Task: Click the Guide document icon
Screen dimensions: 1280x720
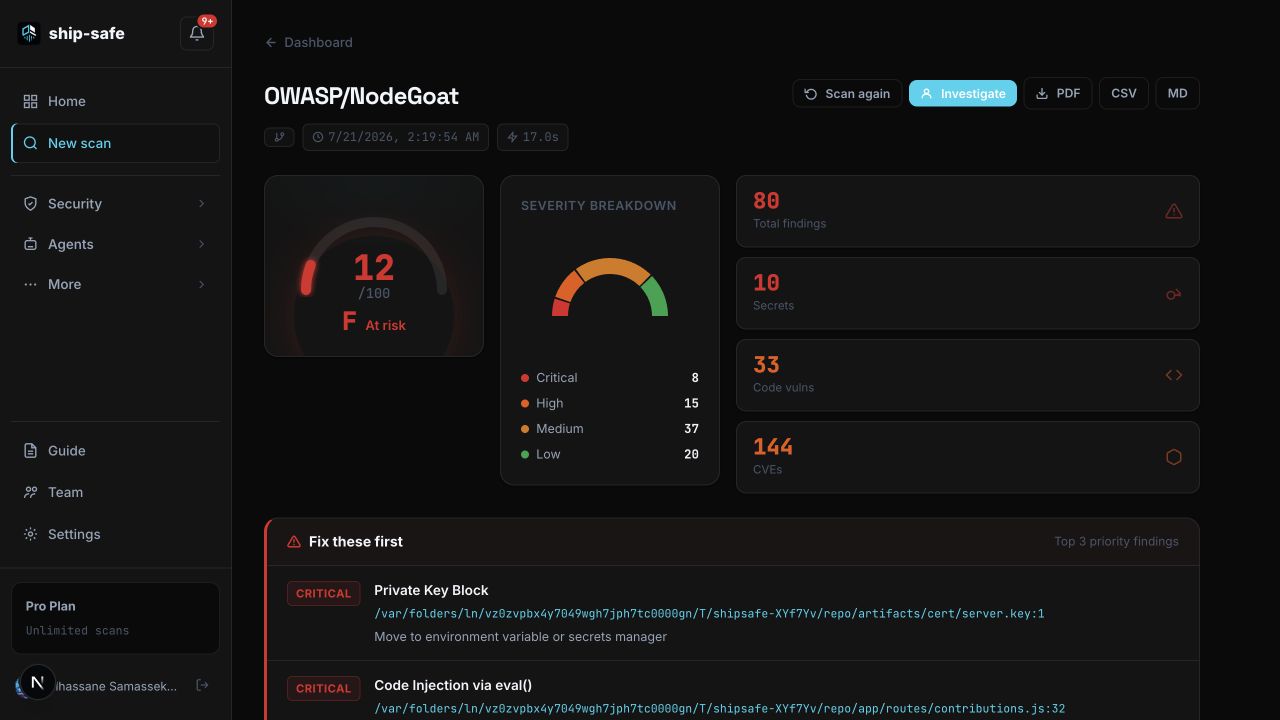Action: 30,451
